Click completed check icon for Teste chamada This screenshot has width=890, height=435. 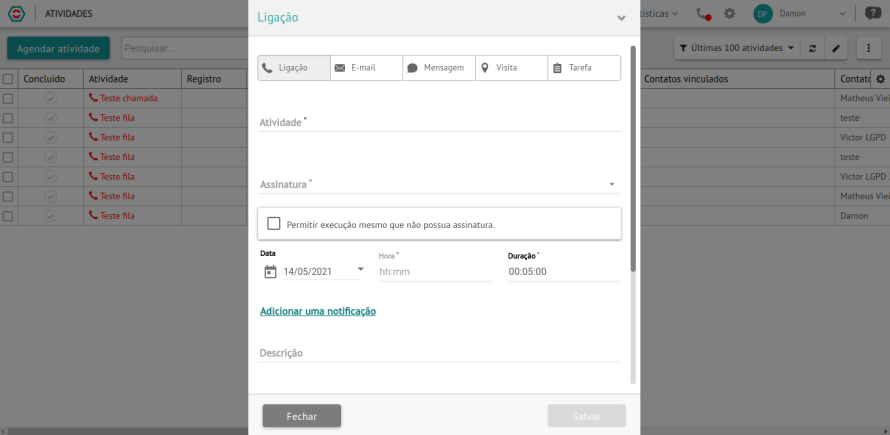pyautogui.click(x=51, y=98)
